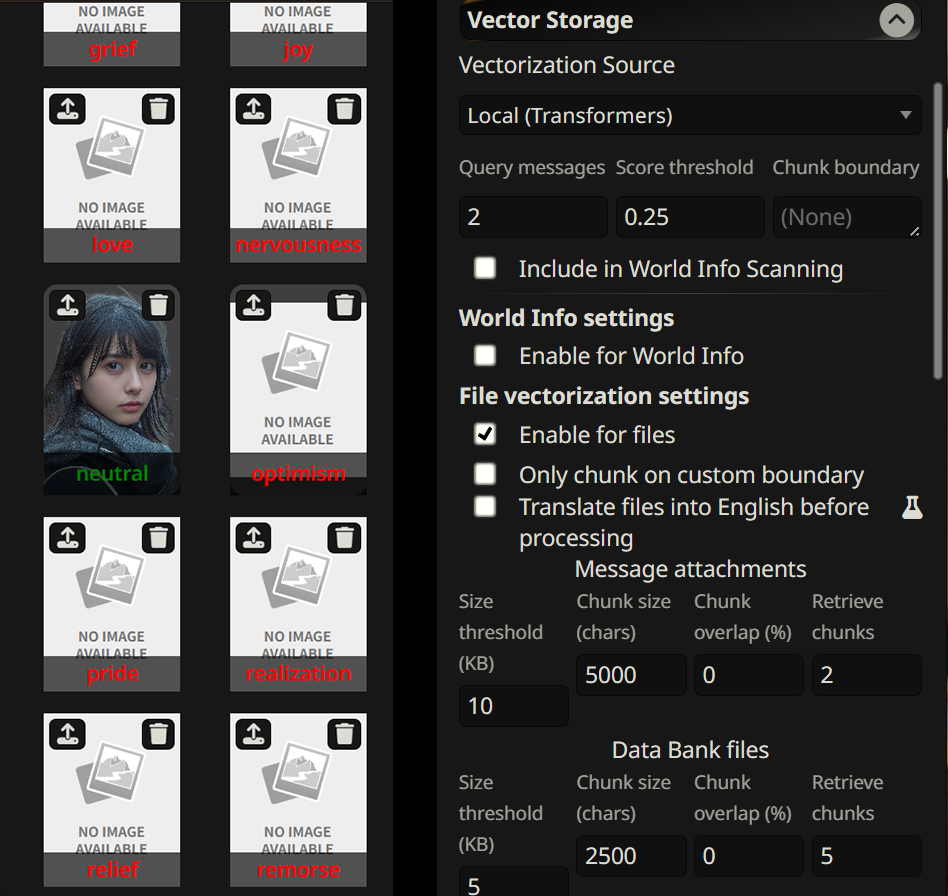Collapse the Vector Storage section
Screen dimensions: 948x896
pos(896,20)
